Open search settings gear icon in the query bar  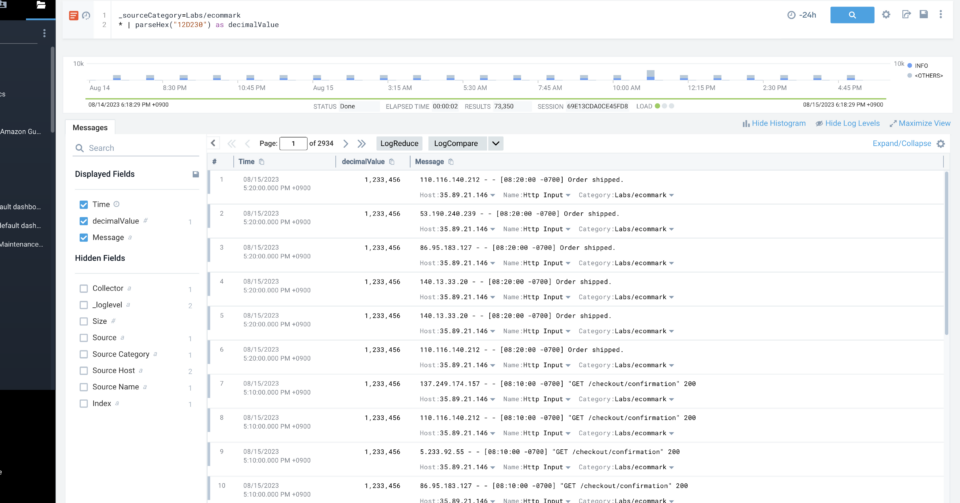pos(886,14)
